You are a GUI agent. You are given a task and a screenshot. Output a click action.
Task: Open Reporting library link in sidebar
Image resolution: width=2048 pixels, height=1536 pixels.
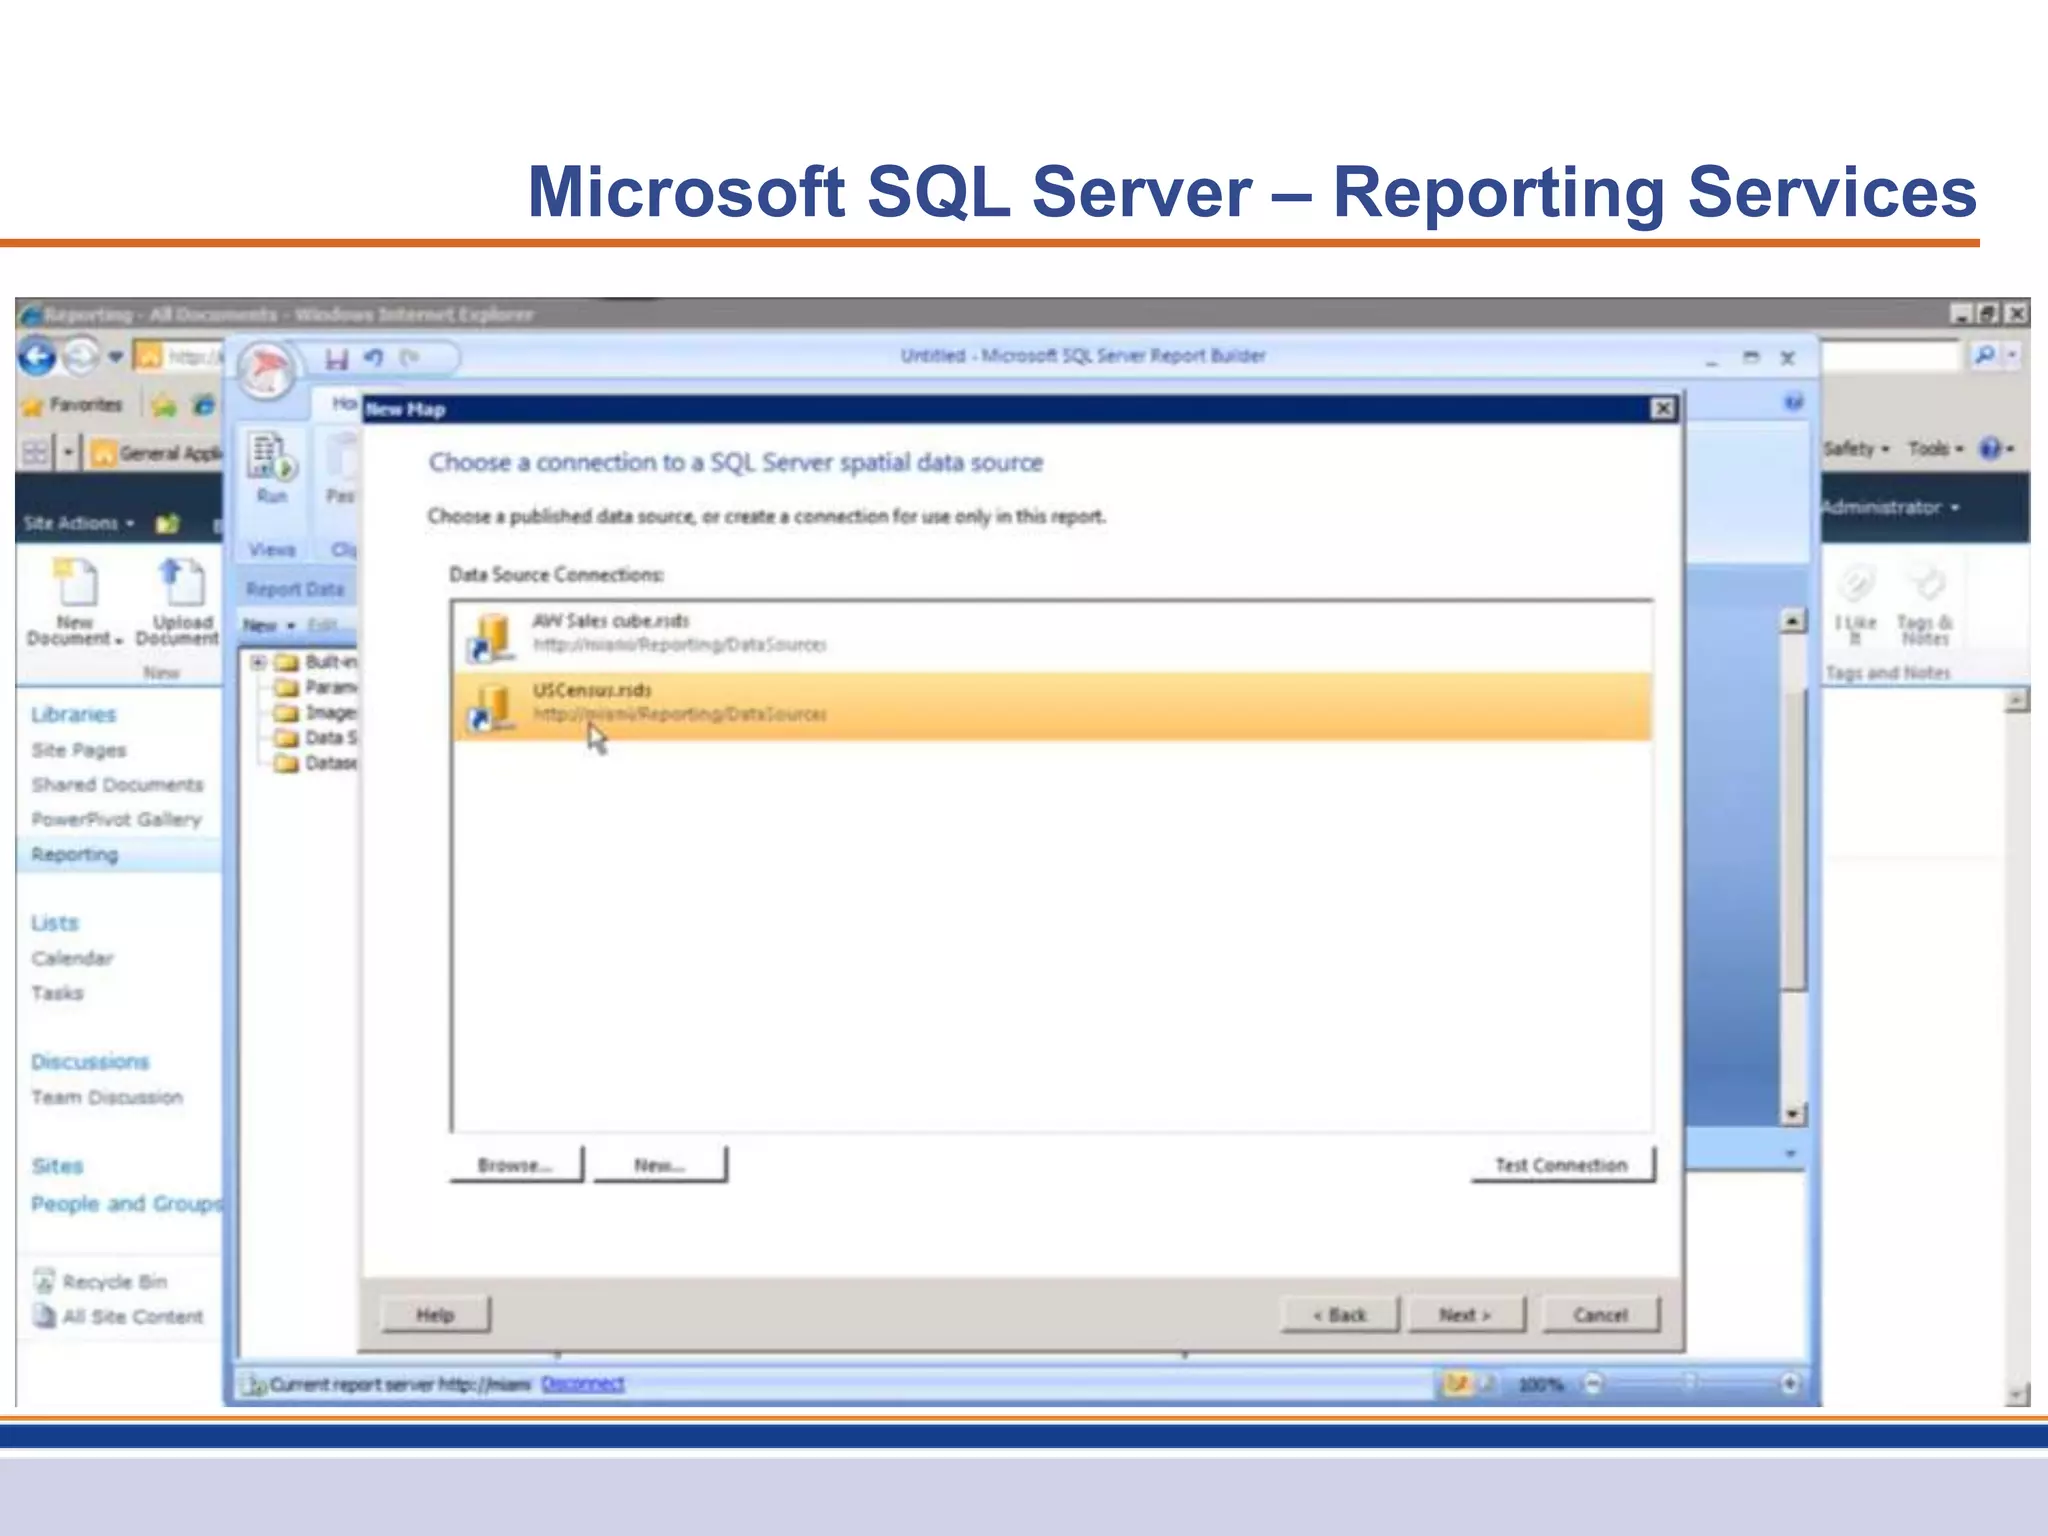tap(75, 855)
